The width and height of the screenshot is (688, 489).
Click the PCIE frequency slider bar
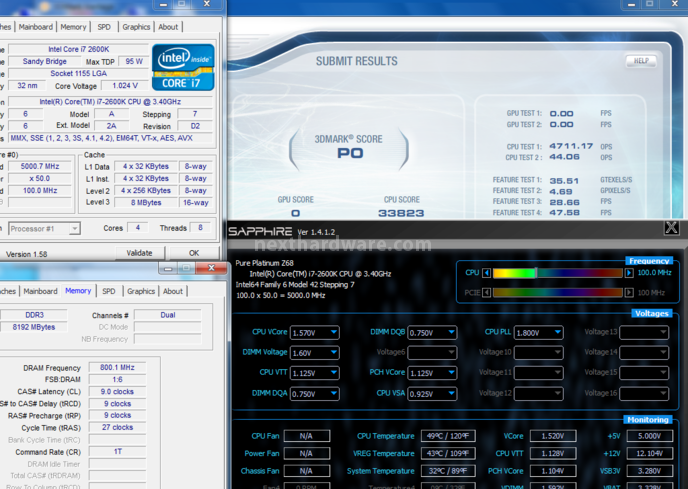coord(558,292)
